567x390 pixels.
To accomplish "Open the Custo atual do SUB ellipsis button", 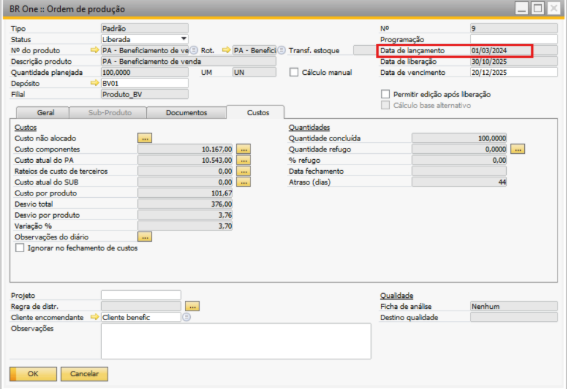I will point(243,182).
